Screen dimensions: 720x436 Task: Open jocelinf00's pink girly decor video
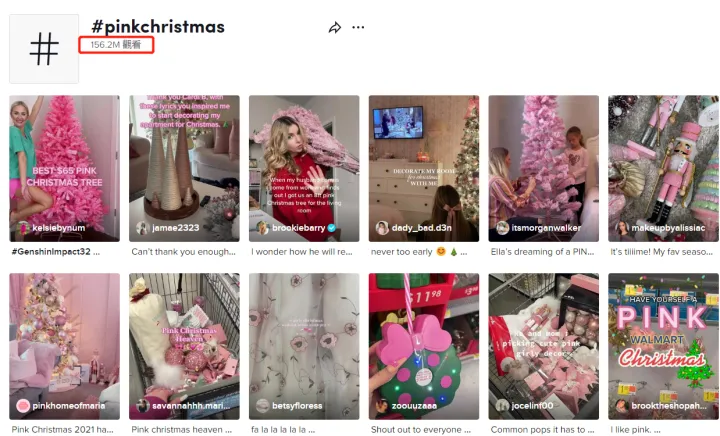click(x=544, y=347)
